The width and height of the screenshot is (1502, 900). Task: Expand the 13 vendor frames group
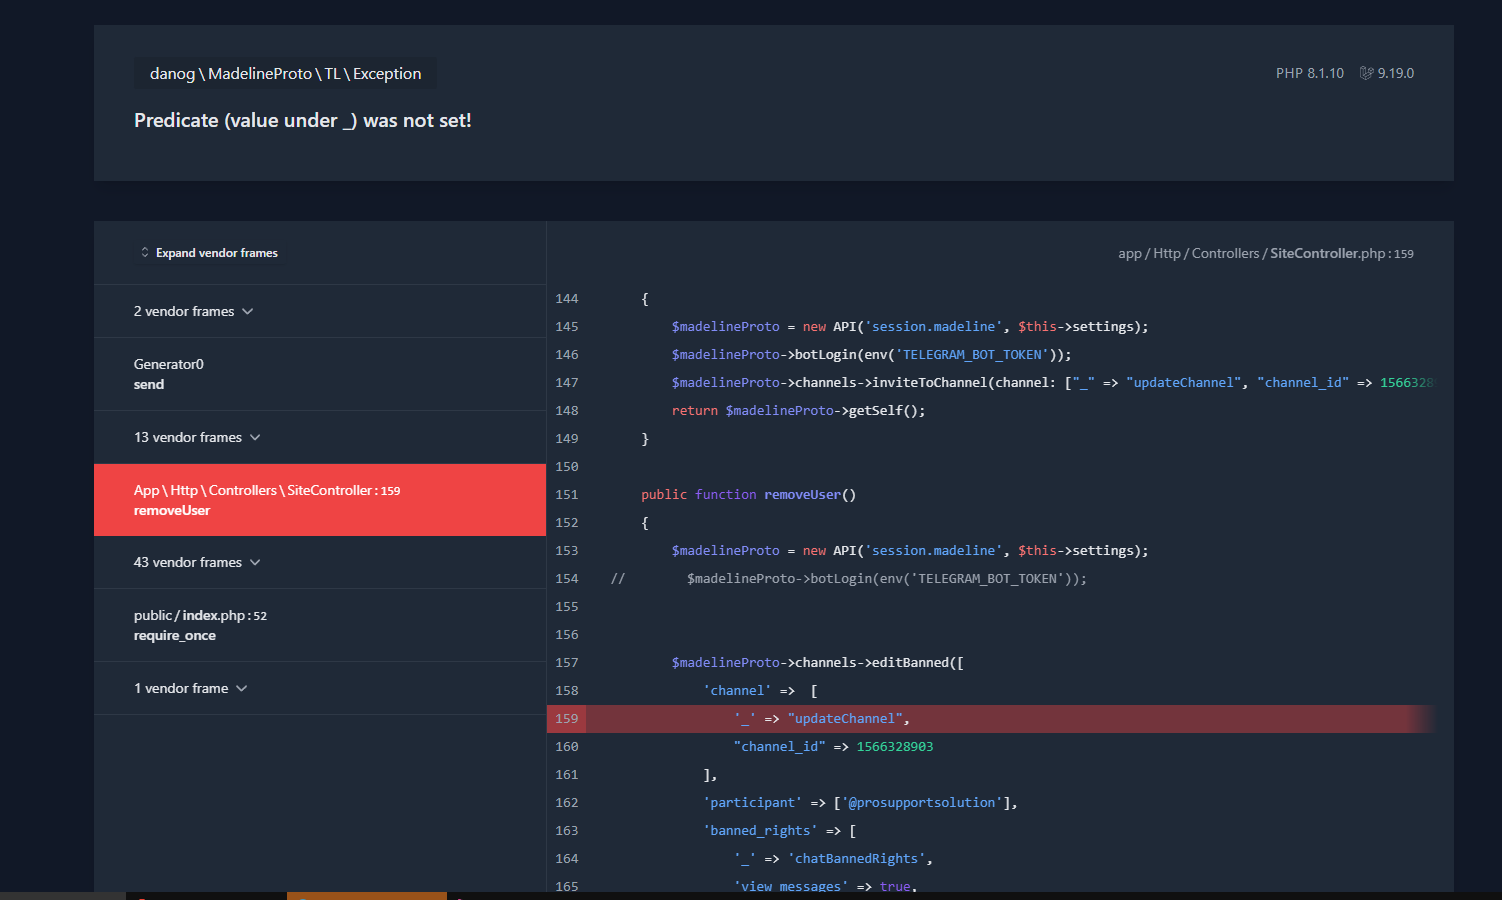pos(196,437)
